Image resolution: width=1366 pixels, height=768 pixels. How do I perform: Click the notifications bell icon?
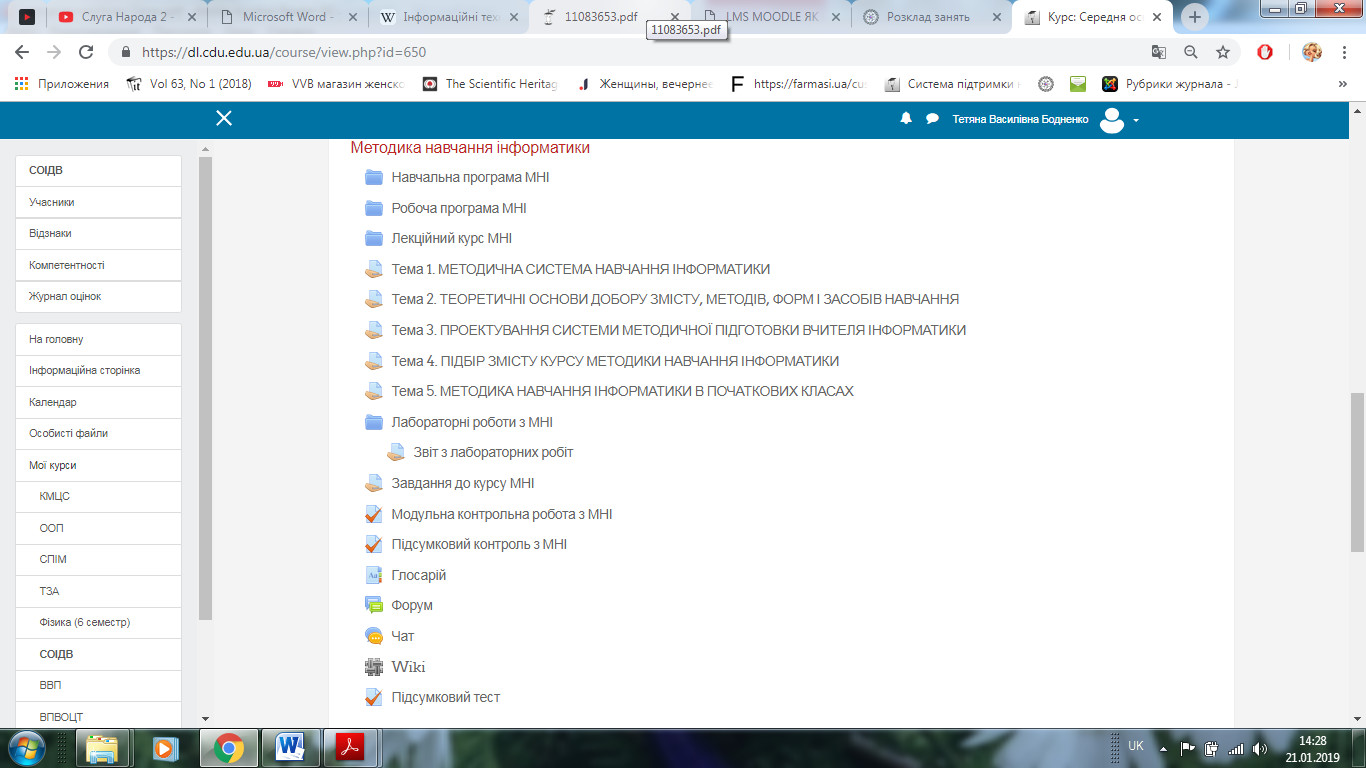point(906,118)
